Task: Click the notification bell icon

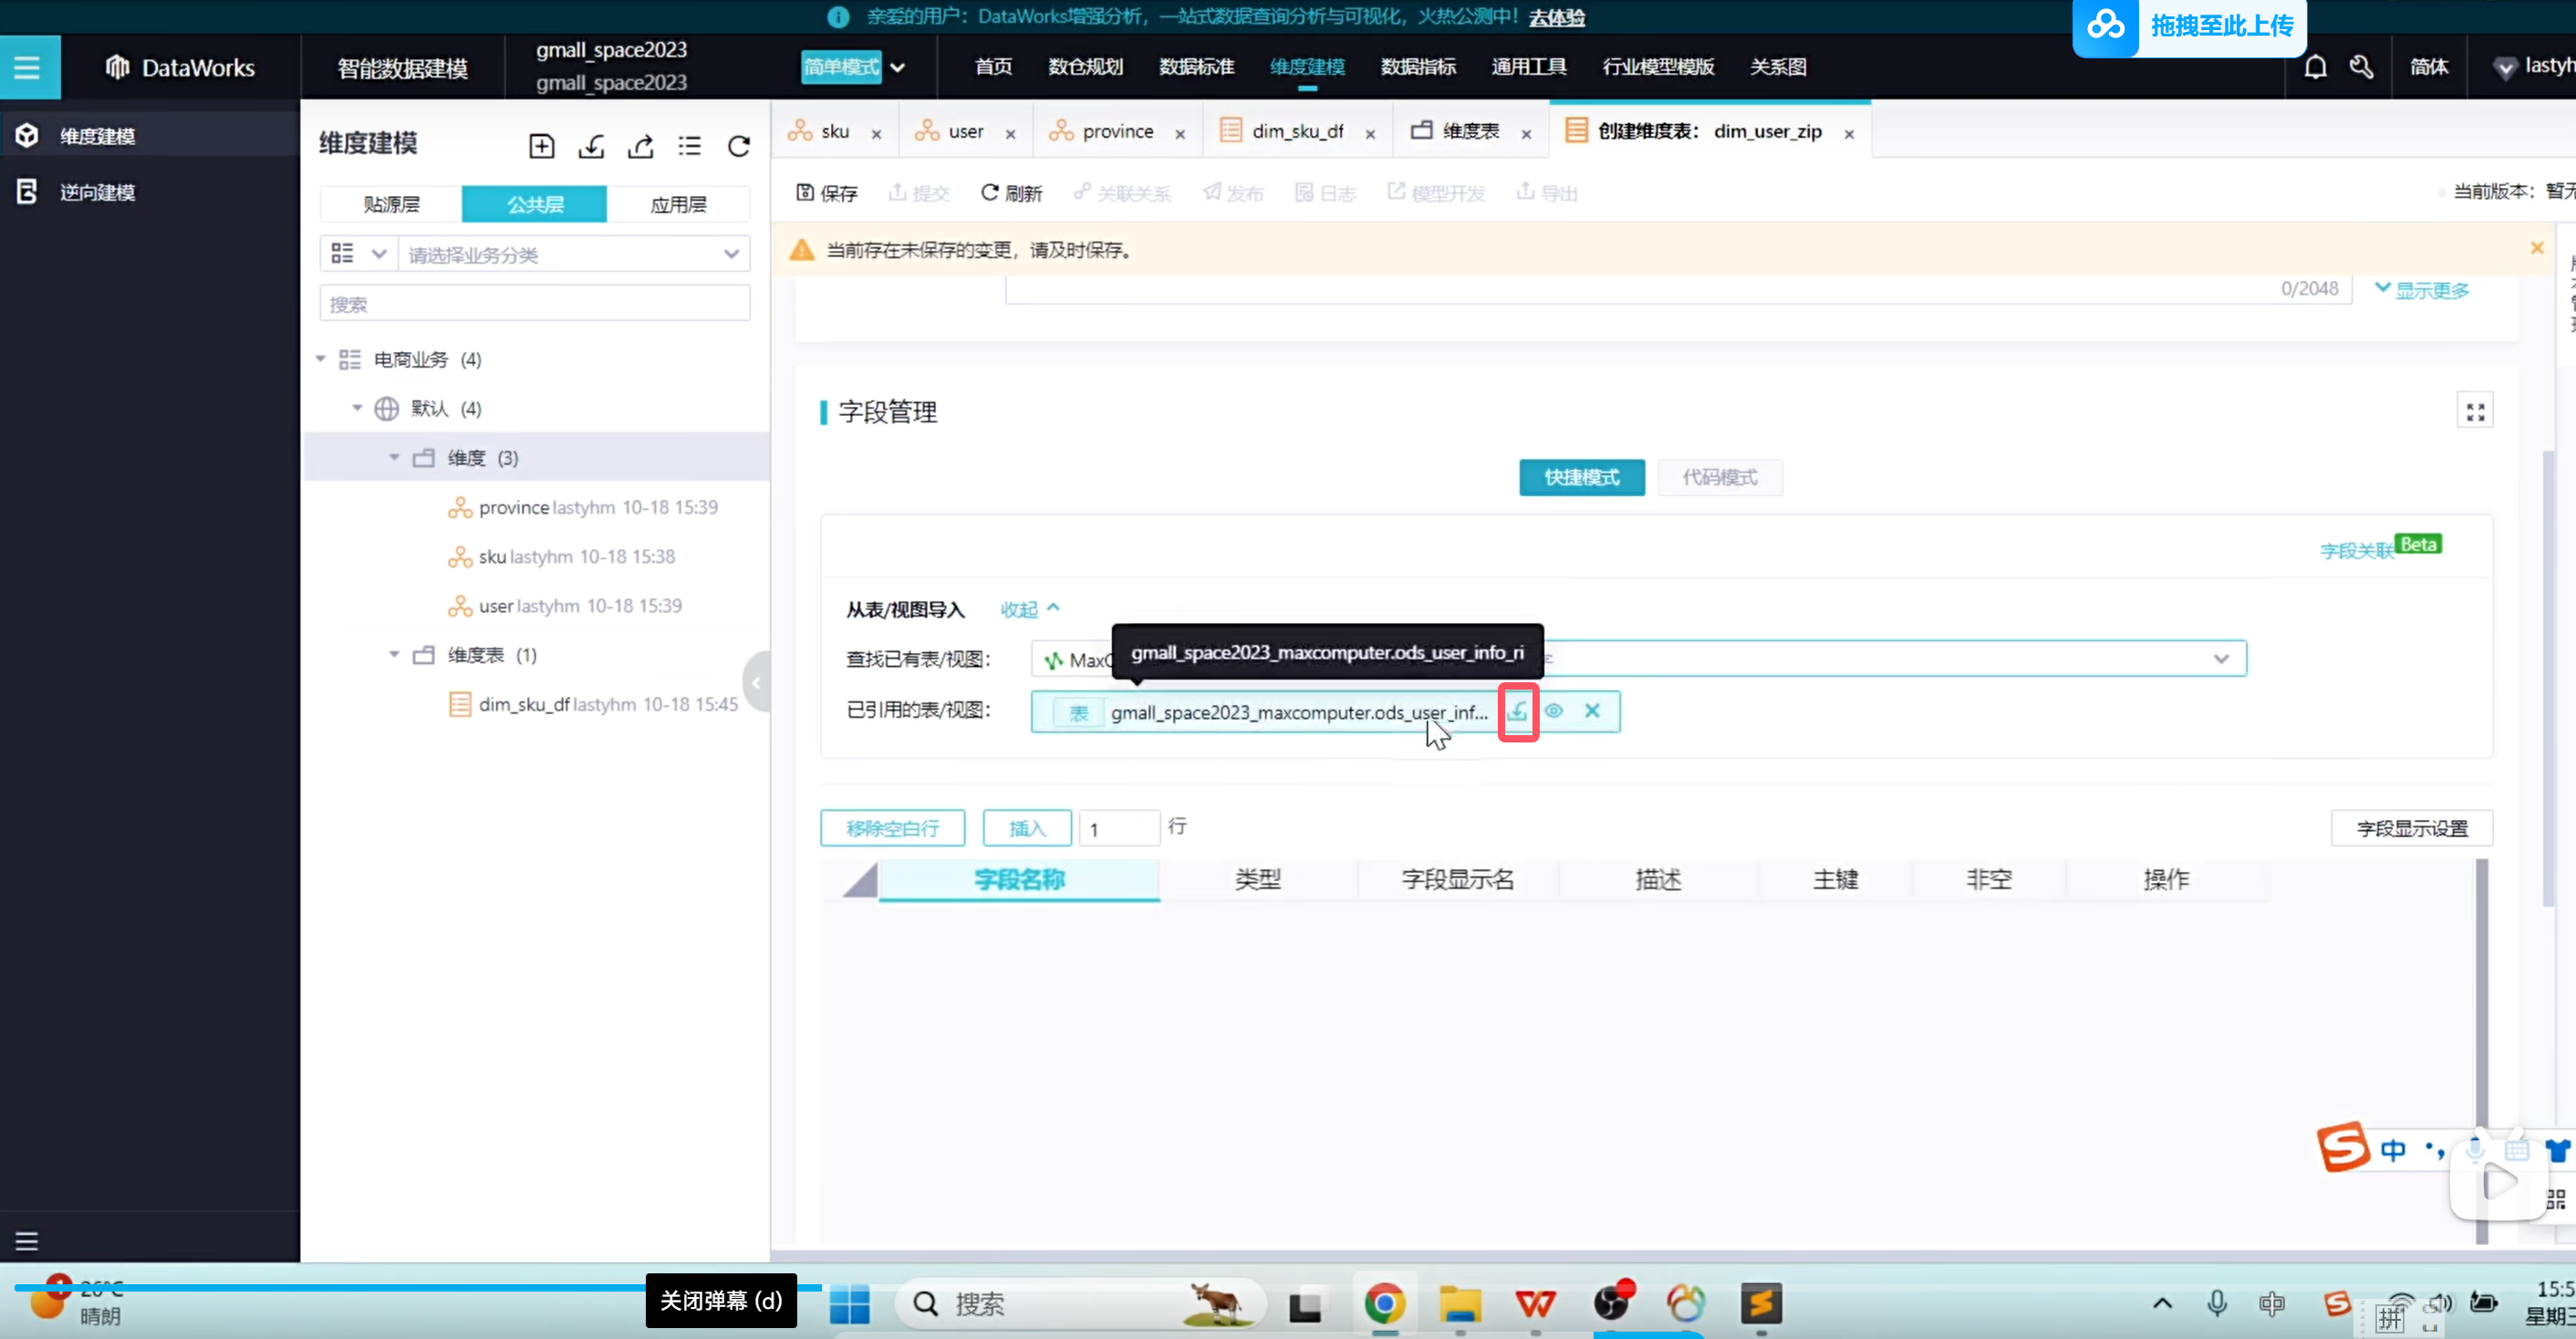Action: click(x=2315, y=67)
